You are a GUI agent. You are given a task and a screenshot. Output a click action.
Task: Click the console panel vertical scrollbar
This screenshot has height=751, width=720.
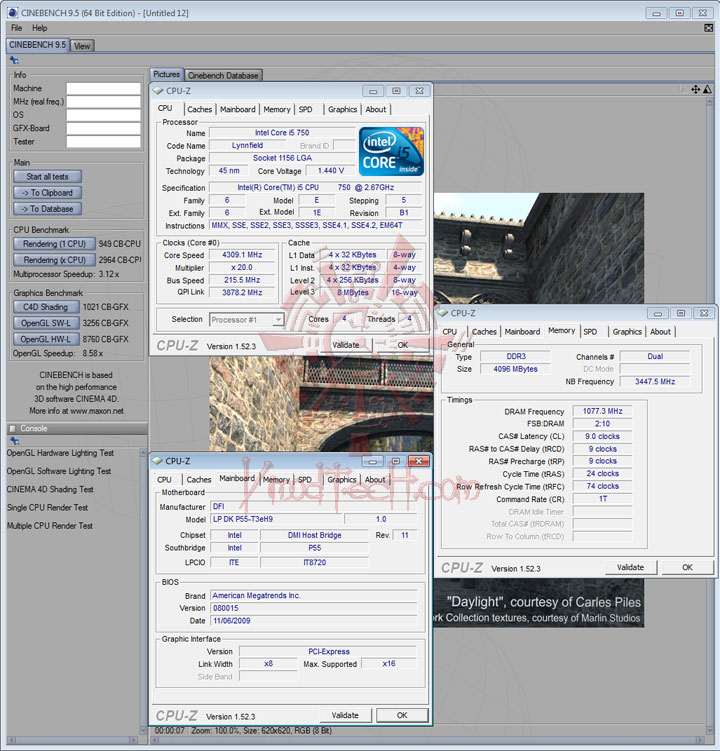point(143,592)
